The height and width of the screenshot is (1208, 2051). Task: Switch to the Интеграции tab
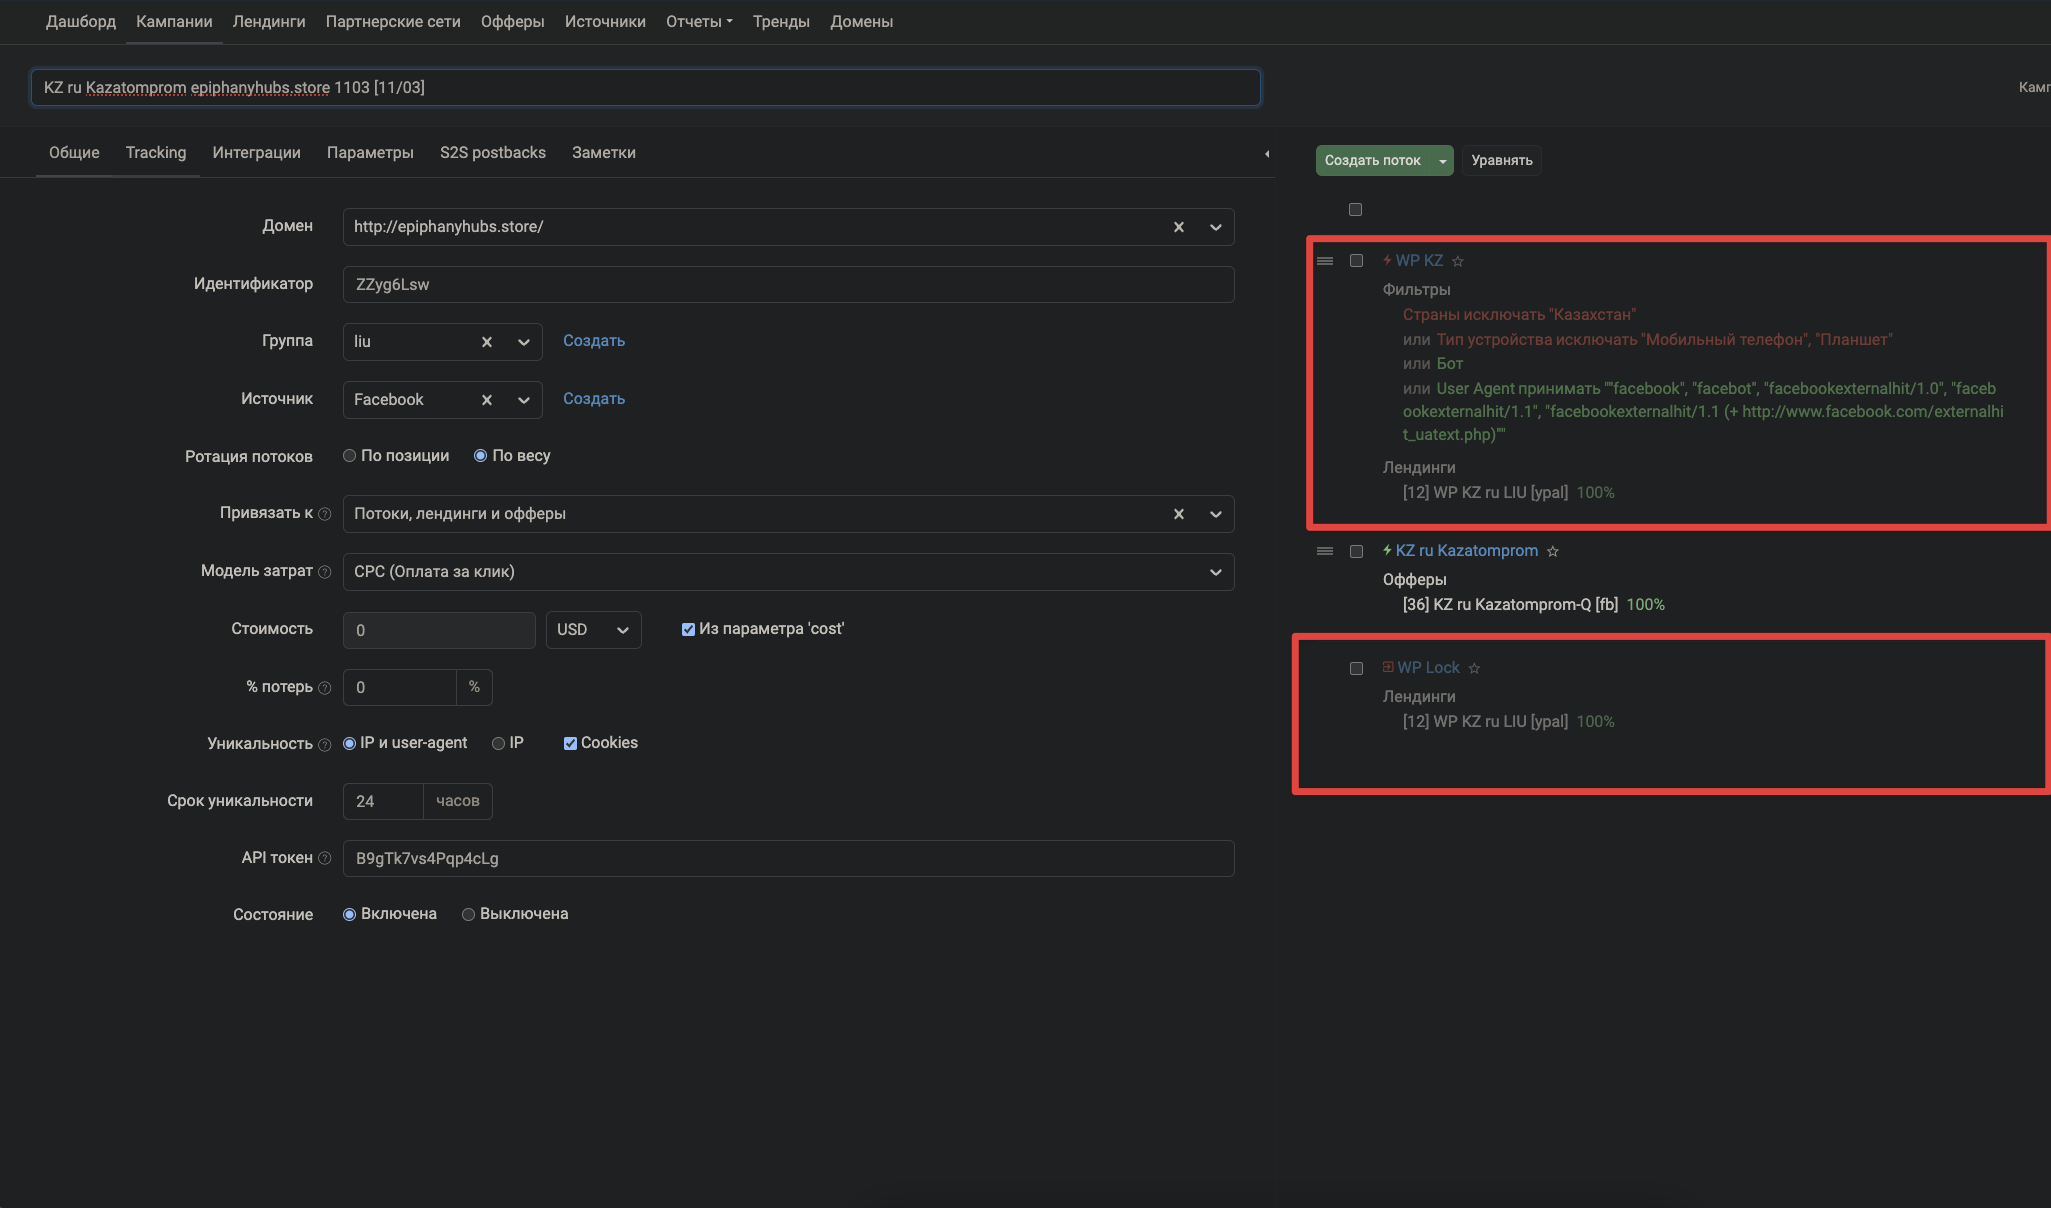(x=256, y=153)
